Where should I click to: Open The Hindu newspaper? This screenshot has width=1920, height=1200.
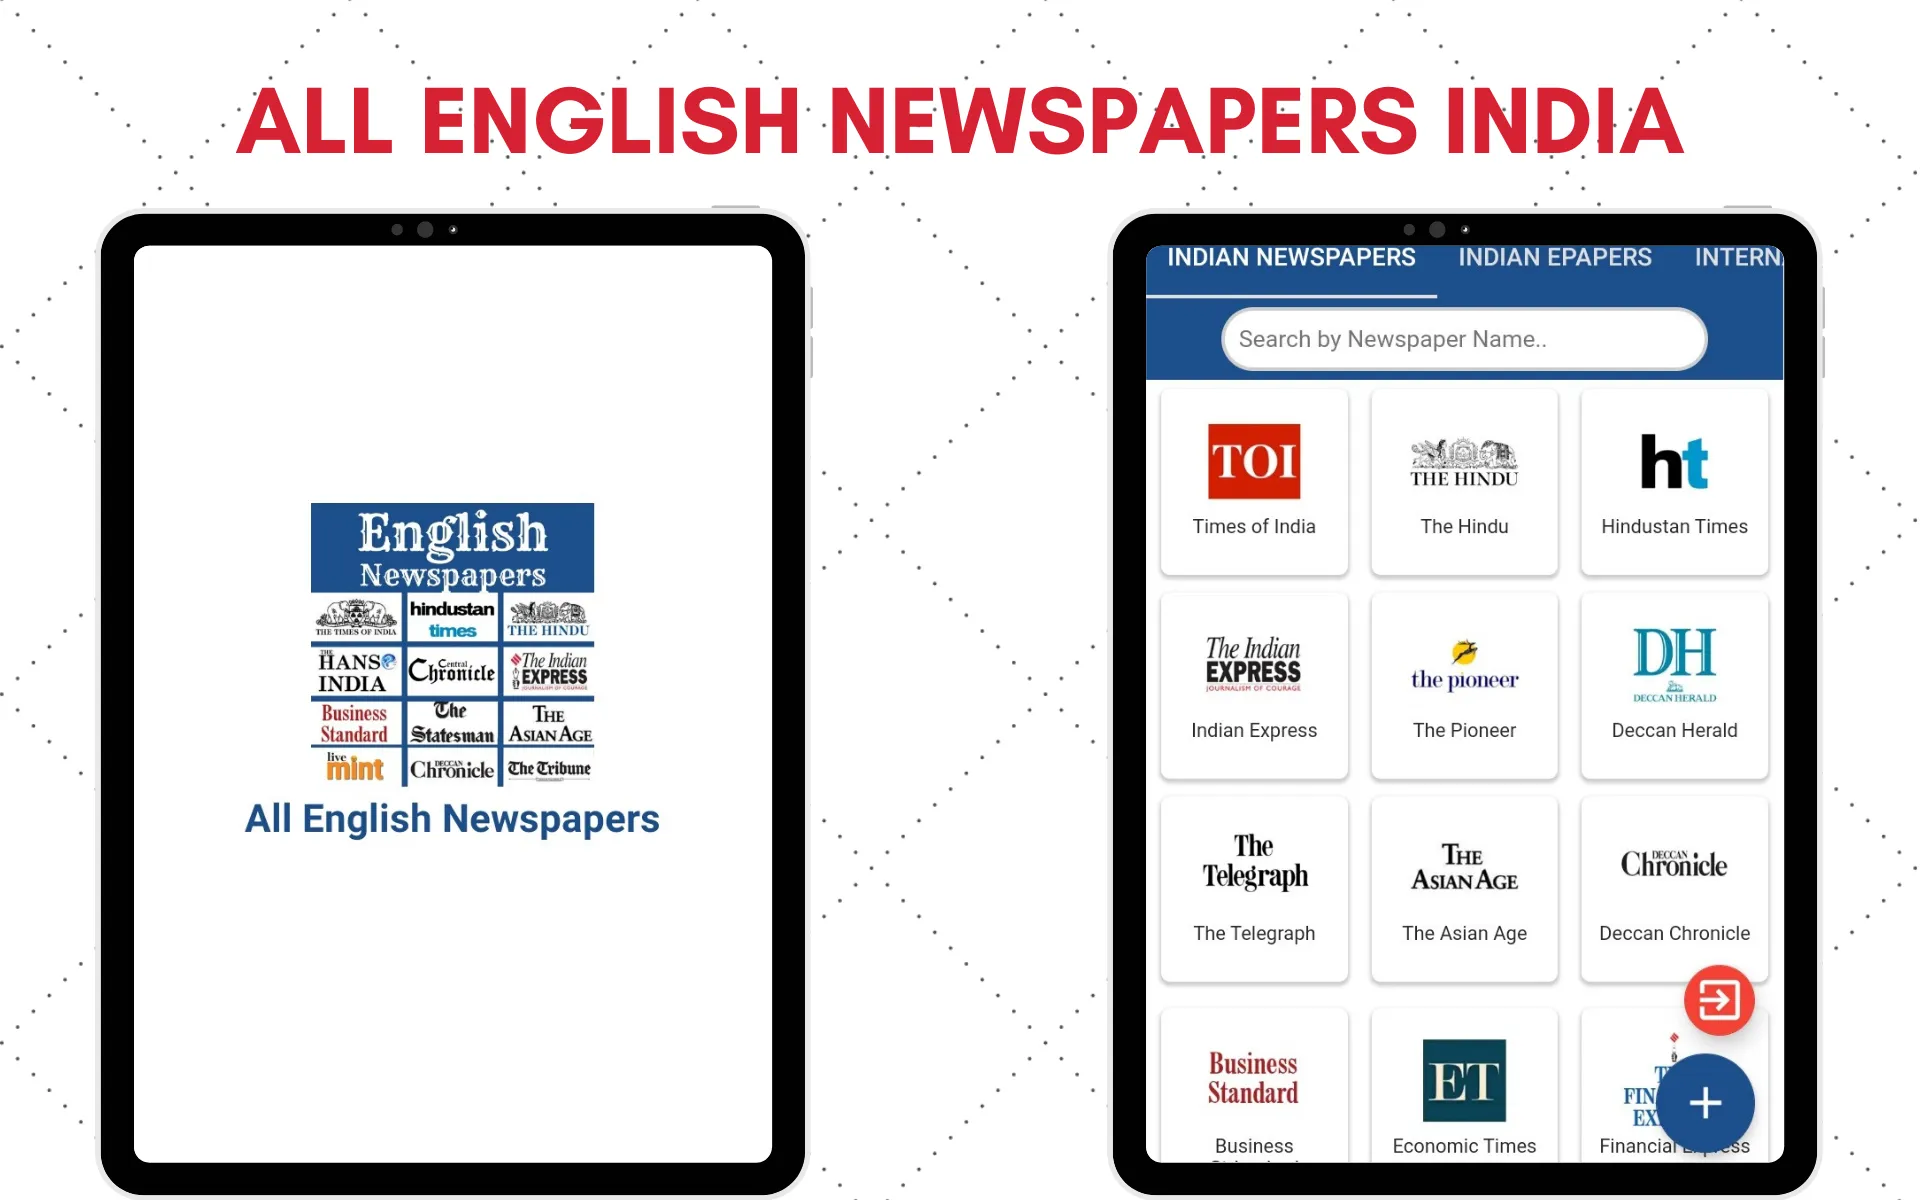(x=1462, y=478)
